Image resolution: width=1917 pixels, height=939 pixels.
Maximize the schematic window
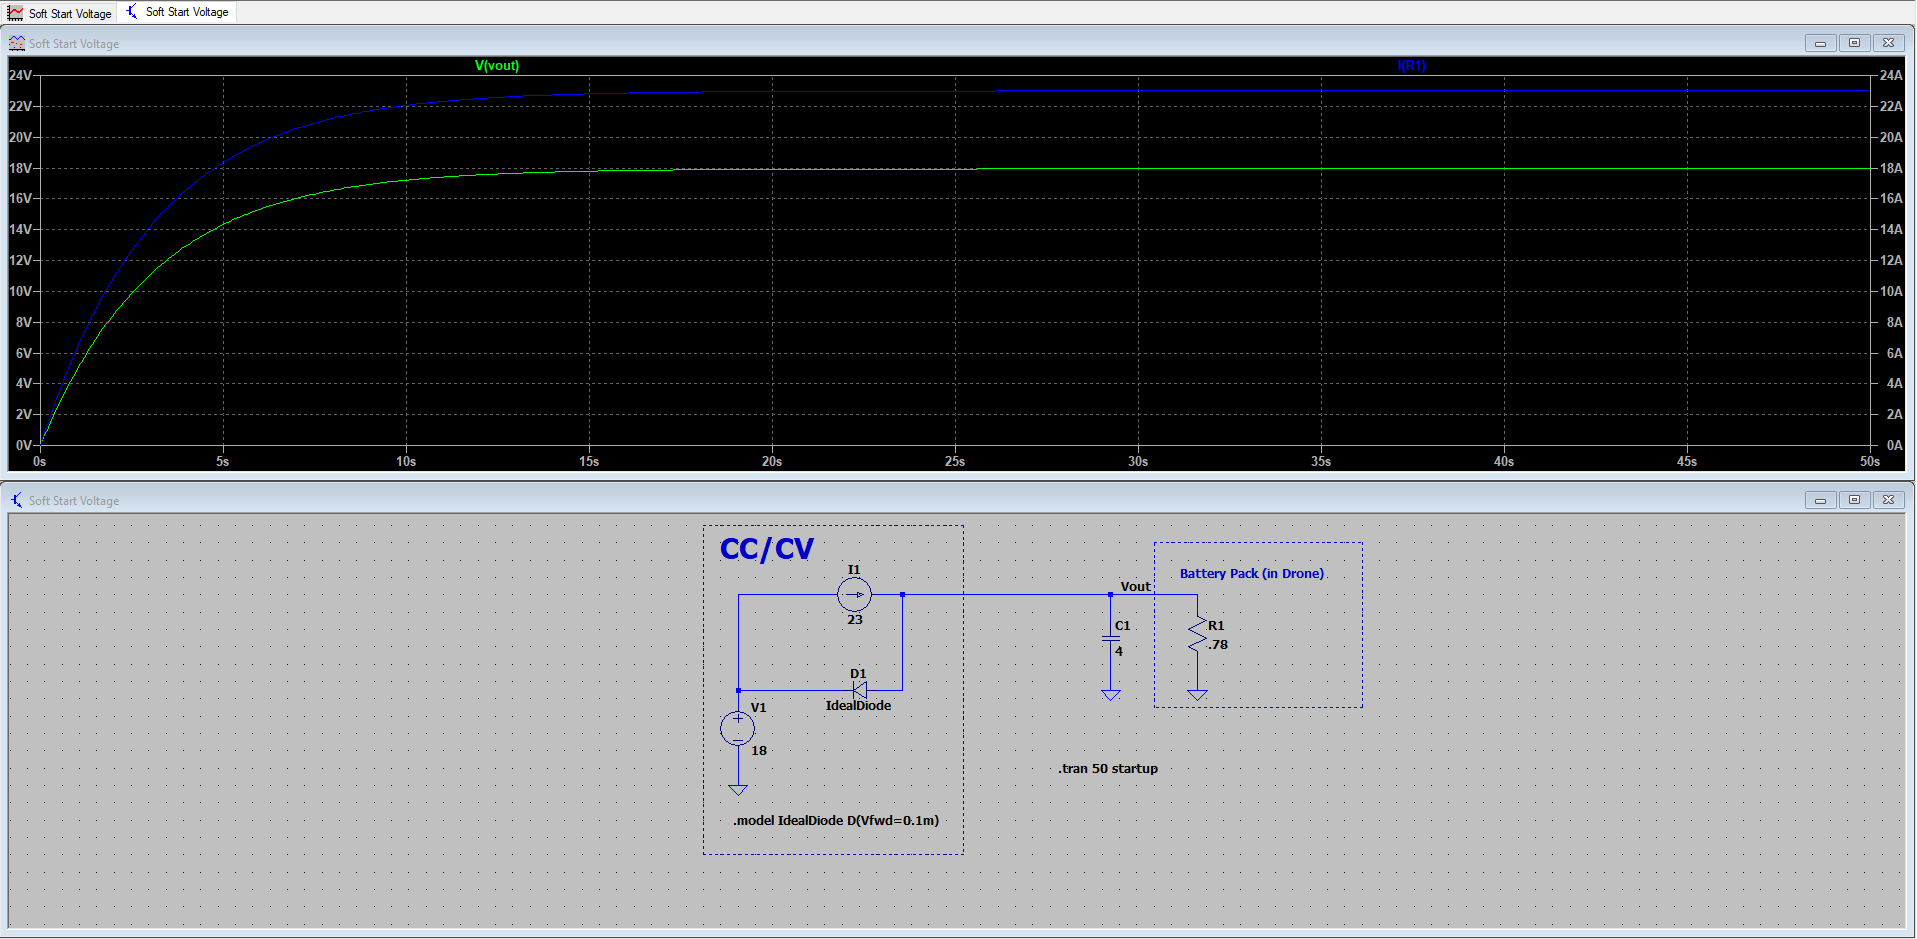1854,500
